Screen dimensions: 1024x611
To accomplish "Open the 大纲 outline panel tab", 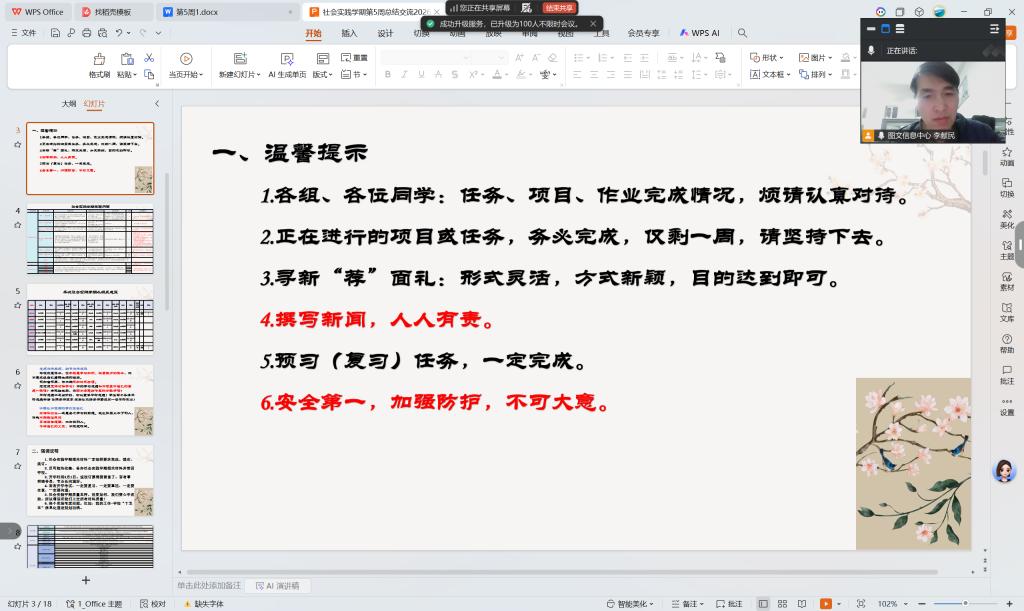I will [x=68, y=103].
